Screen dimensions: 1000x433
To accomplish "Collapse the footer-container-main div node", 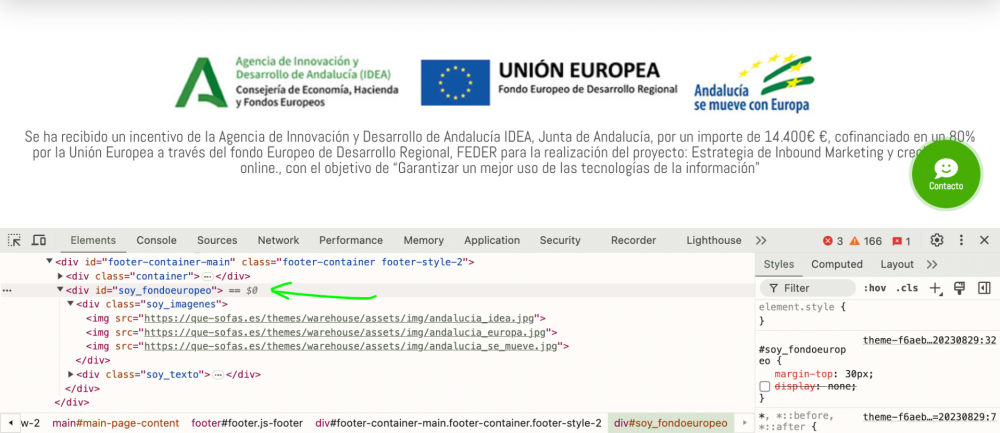I will pos(50,261).
